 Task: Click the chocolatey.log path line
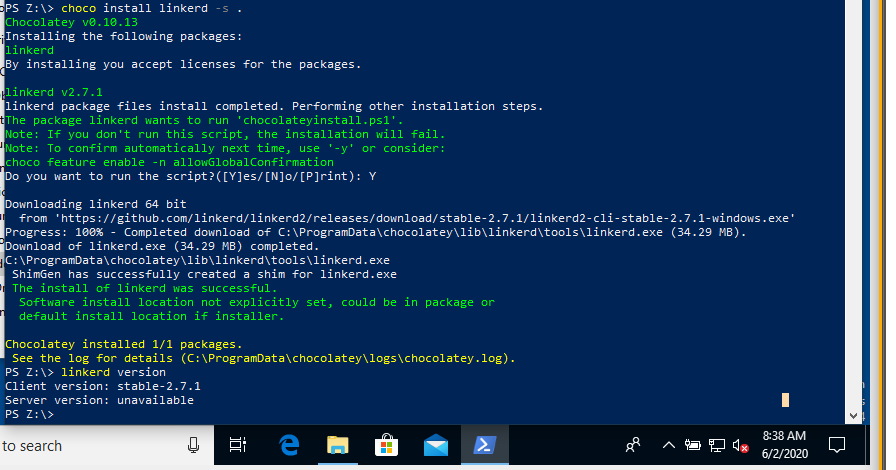pos(263,359)
